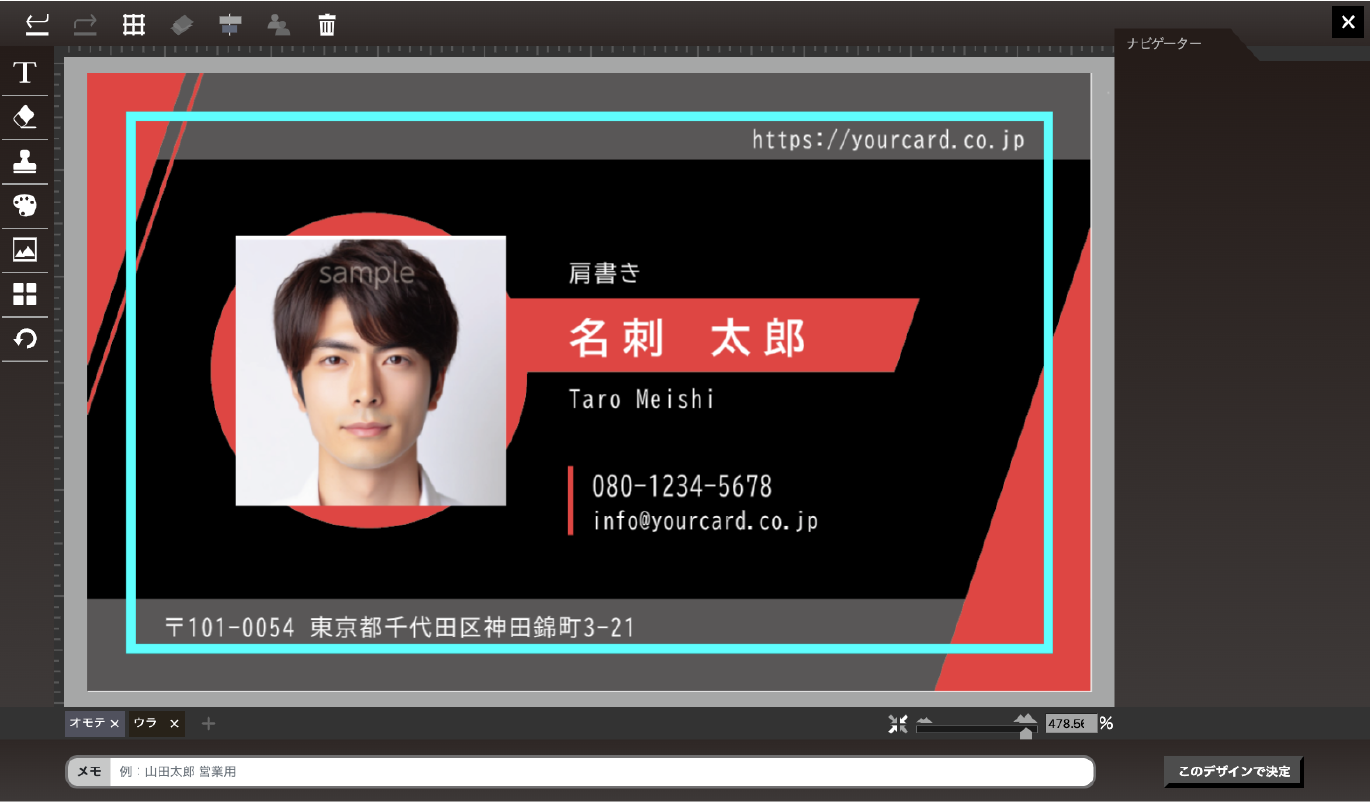Open the color palette tool
The image size is (1370, 803).
click(x=24, y=206)
